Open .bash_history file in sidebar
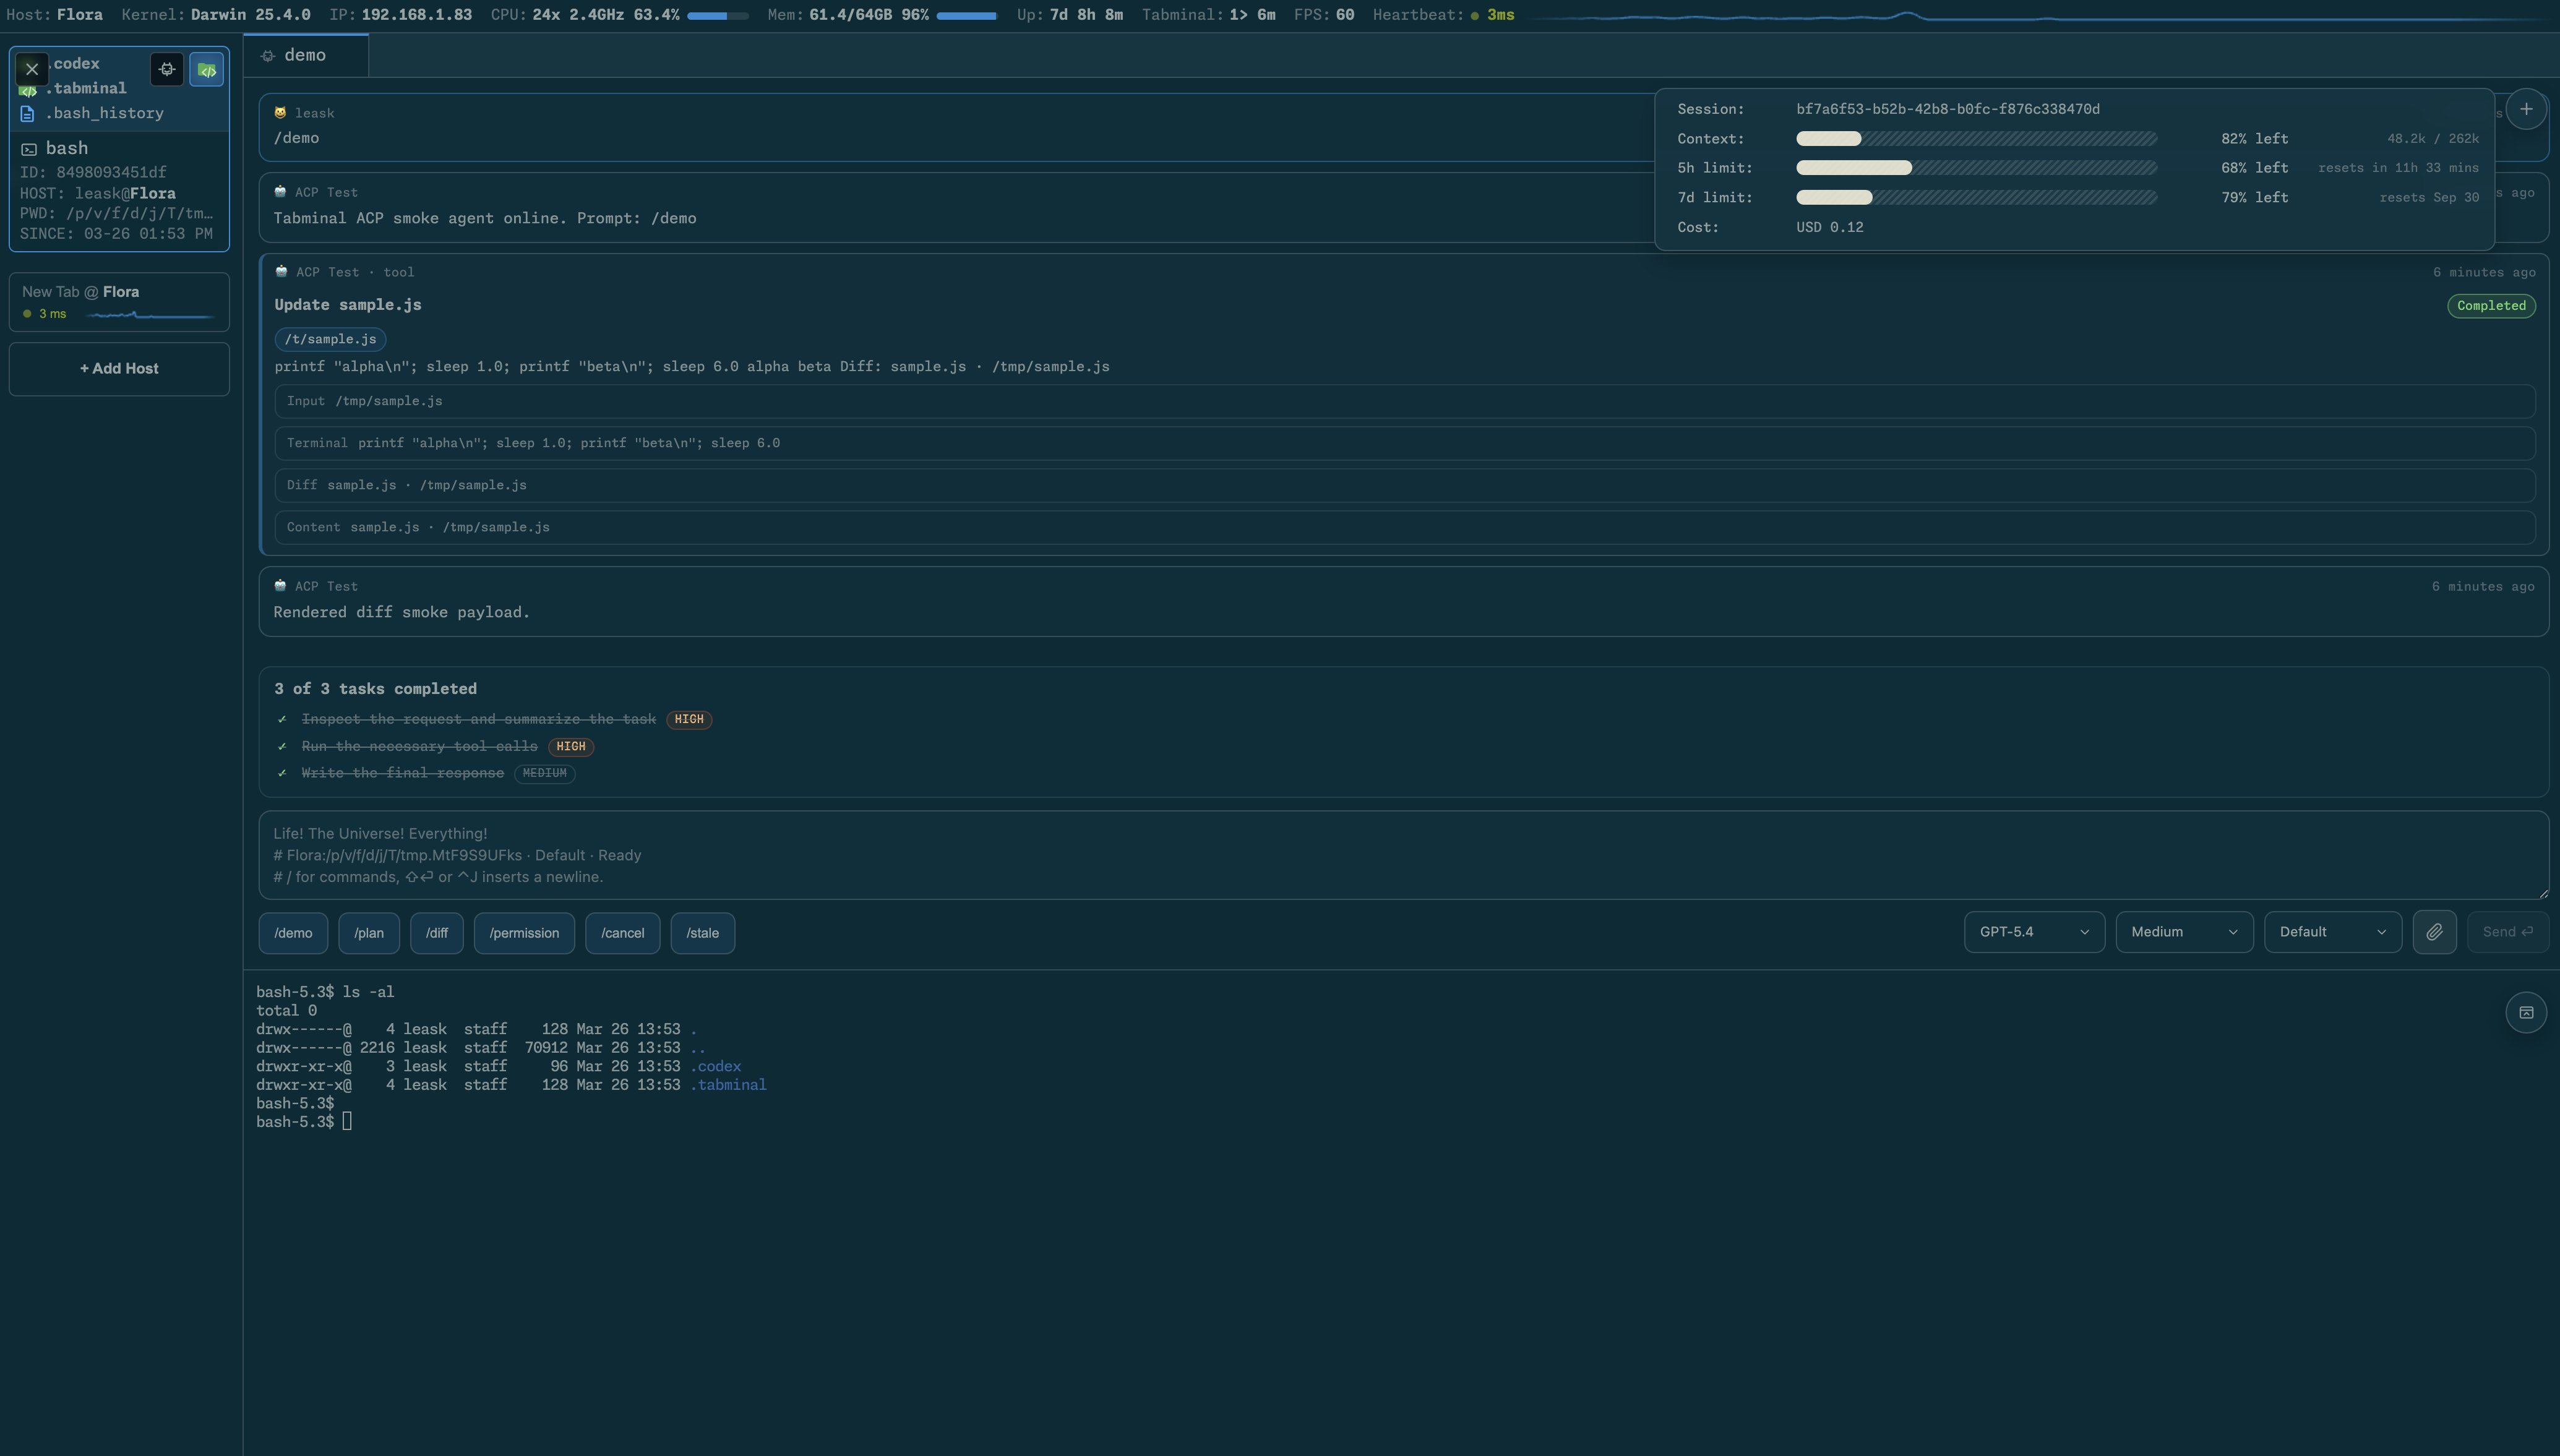The image size is (2560, 1456). (103, 113)
